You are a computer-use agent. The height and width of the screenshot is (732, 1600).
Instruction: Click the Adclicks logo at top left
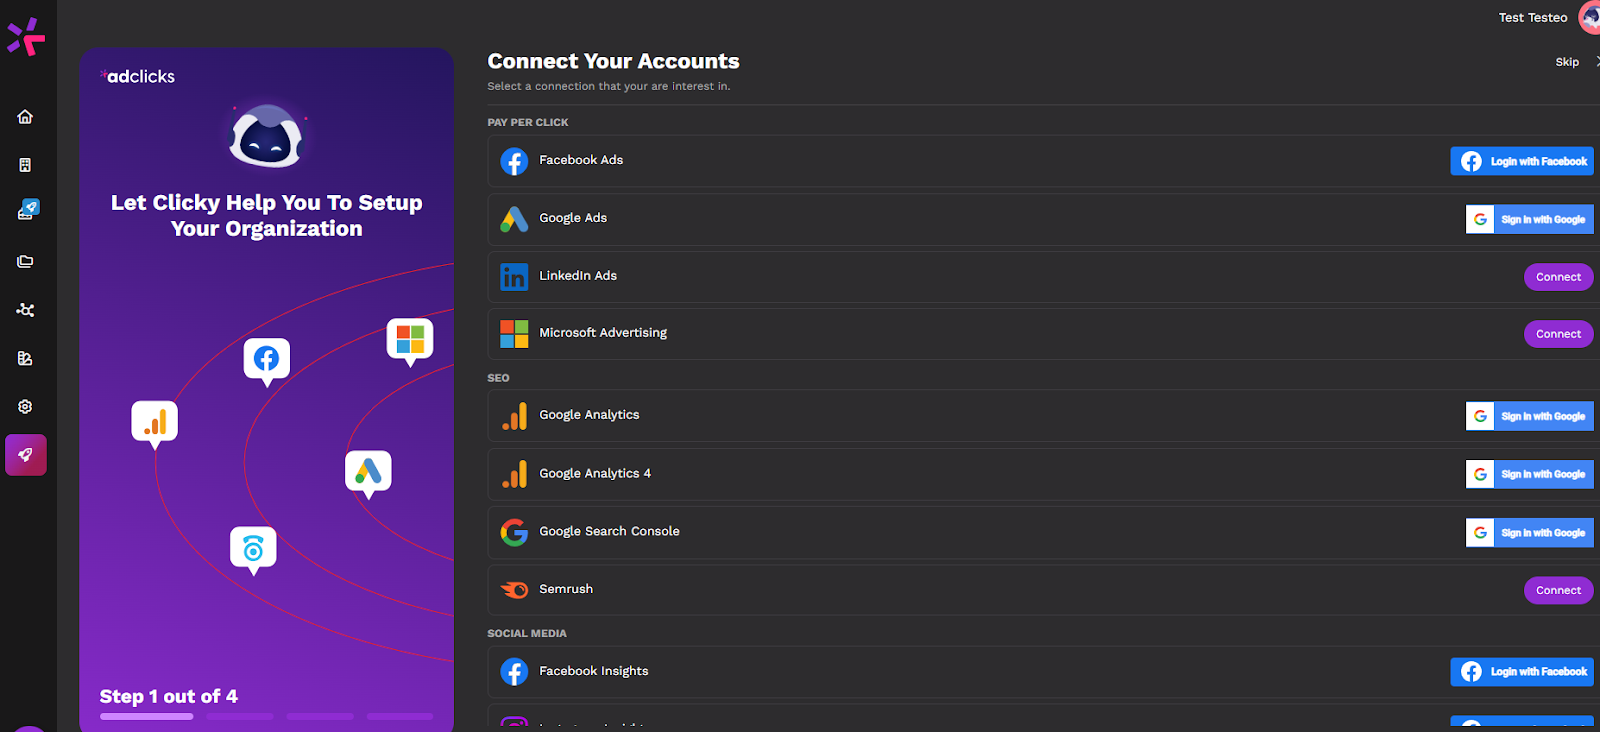click(26, 37)
